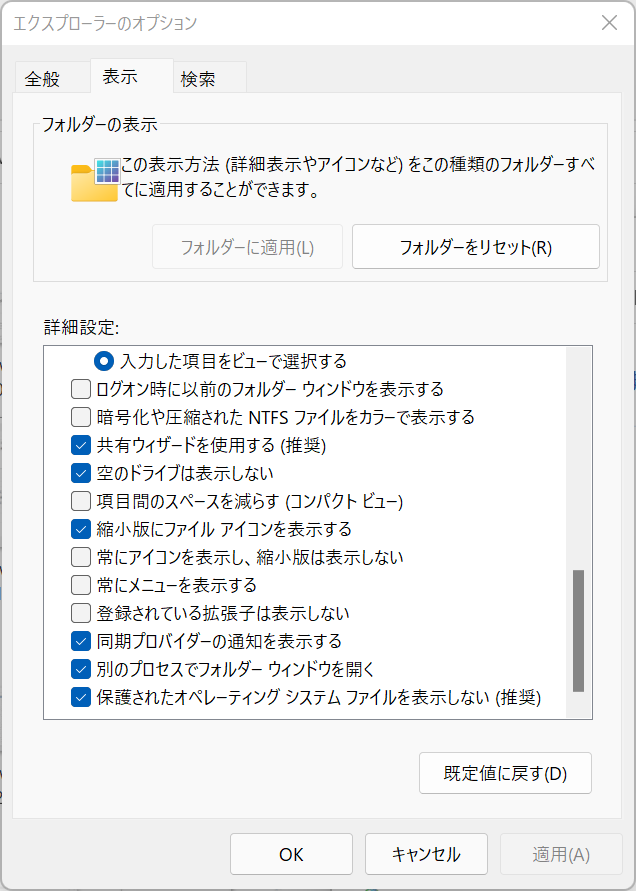
Task: Uncheck 共有ウィザードを使用する (推奨)
Action: [81, 445]
